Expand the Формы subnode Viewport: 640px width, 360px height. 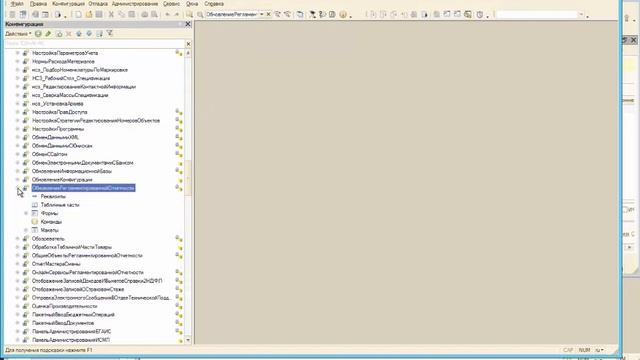26,213
